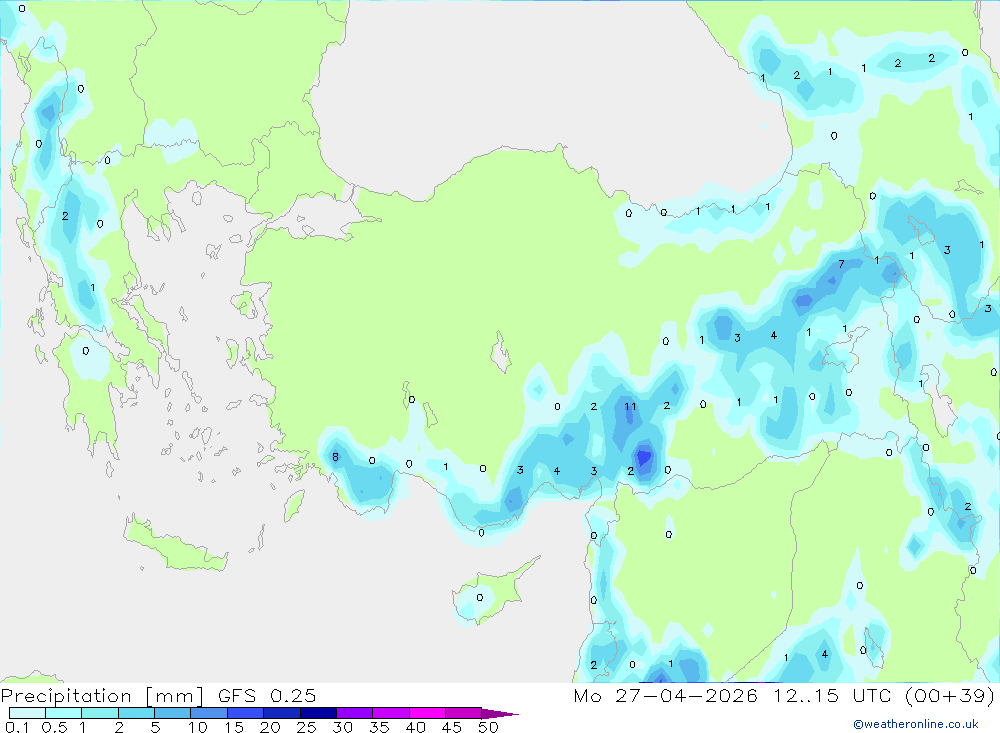Click the '35' legend scale label
The width and height of the screenshot is (1000, 733).
coord(379,727)
